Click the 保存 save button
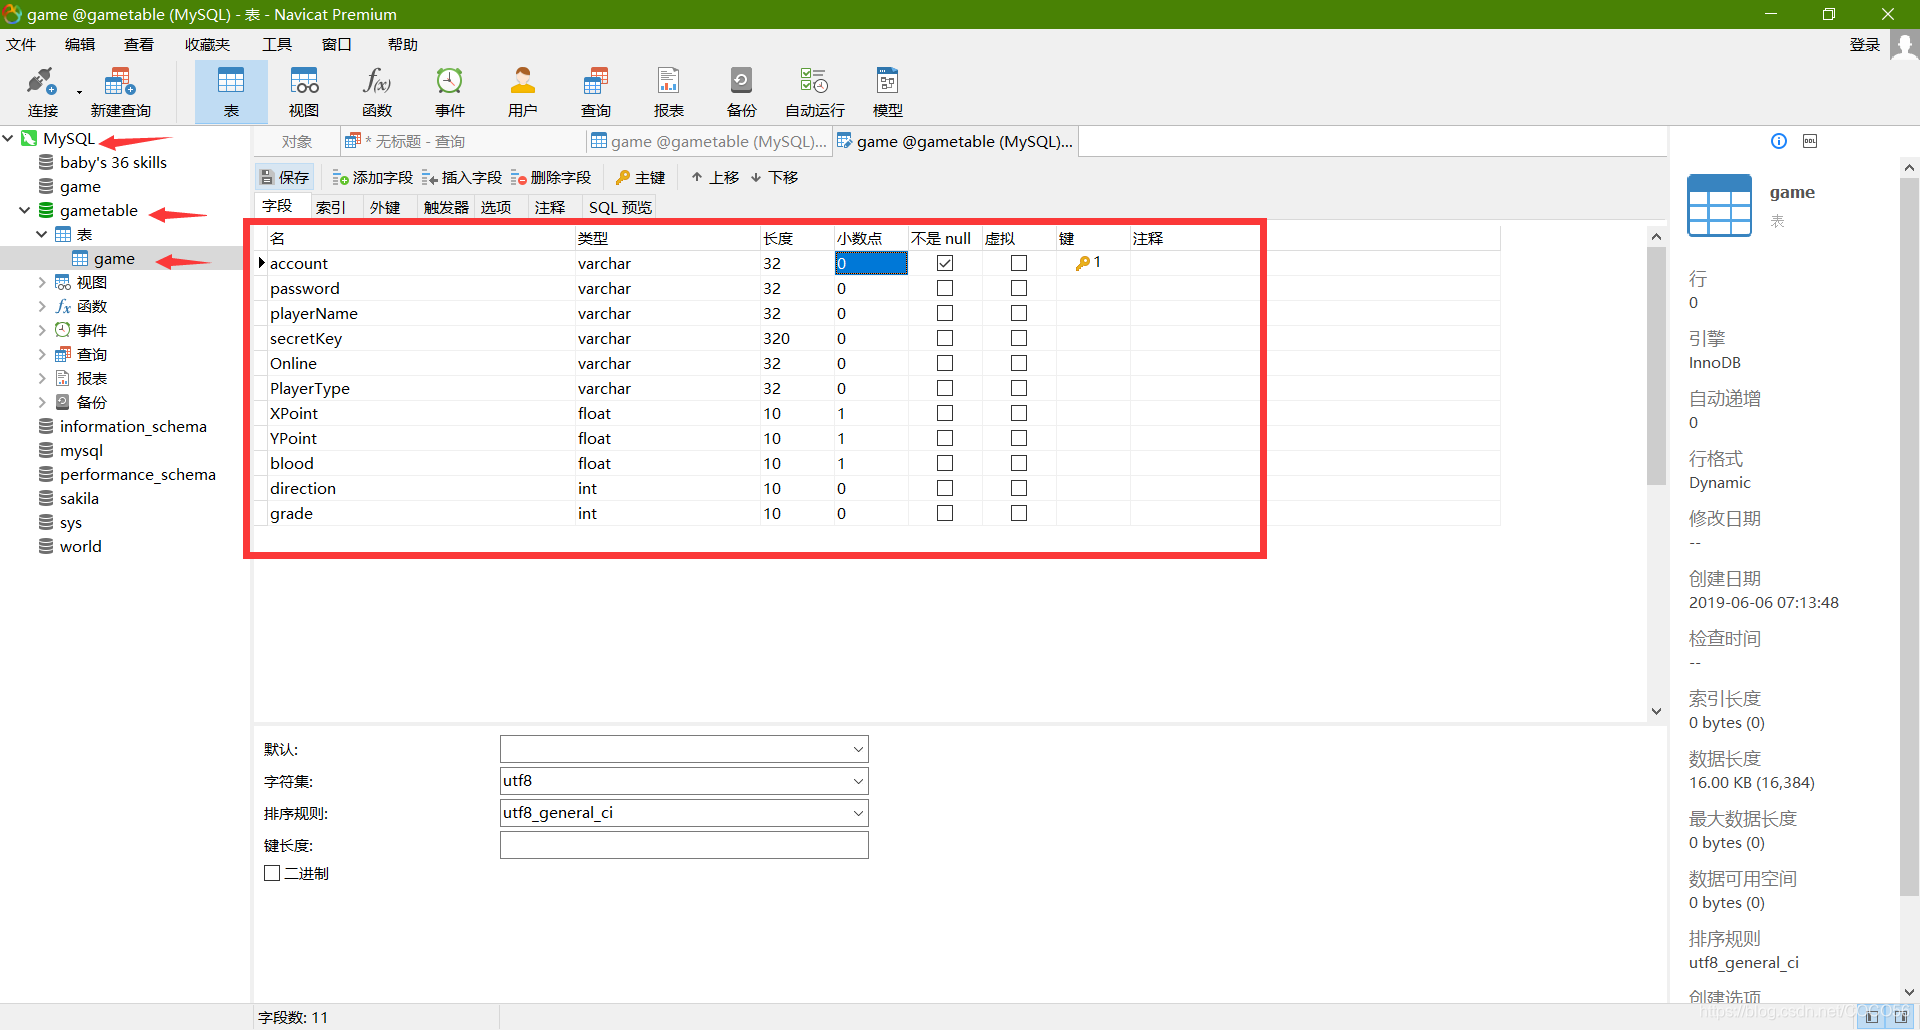This screenshot has height=1030, width=1920. coord(285,177)
